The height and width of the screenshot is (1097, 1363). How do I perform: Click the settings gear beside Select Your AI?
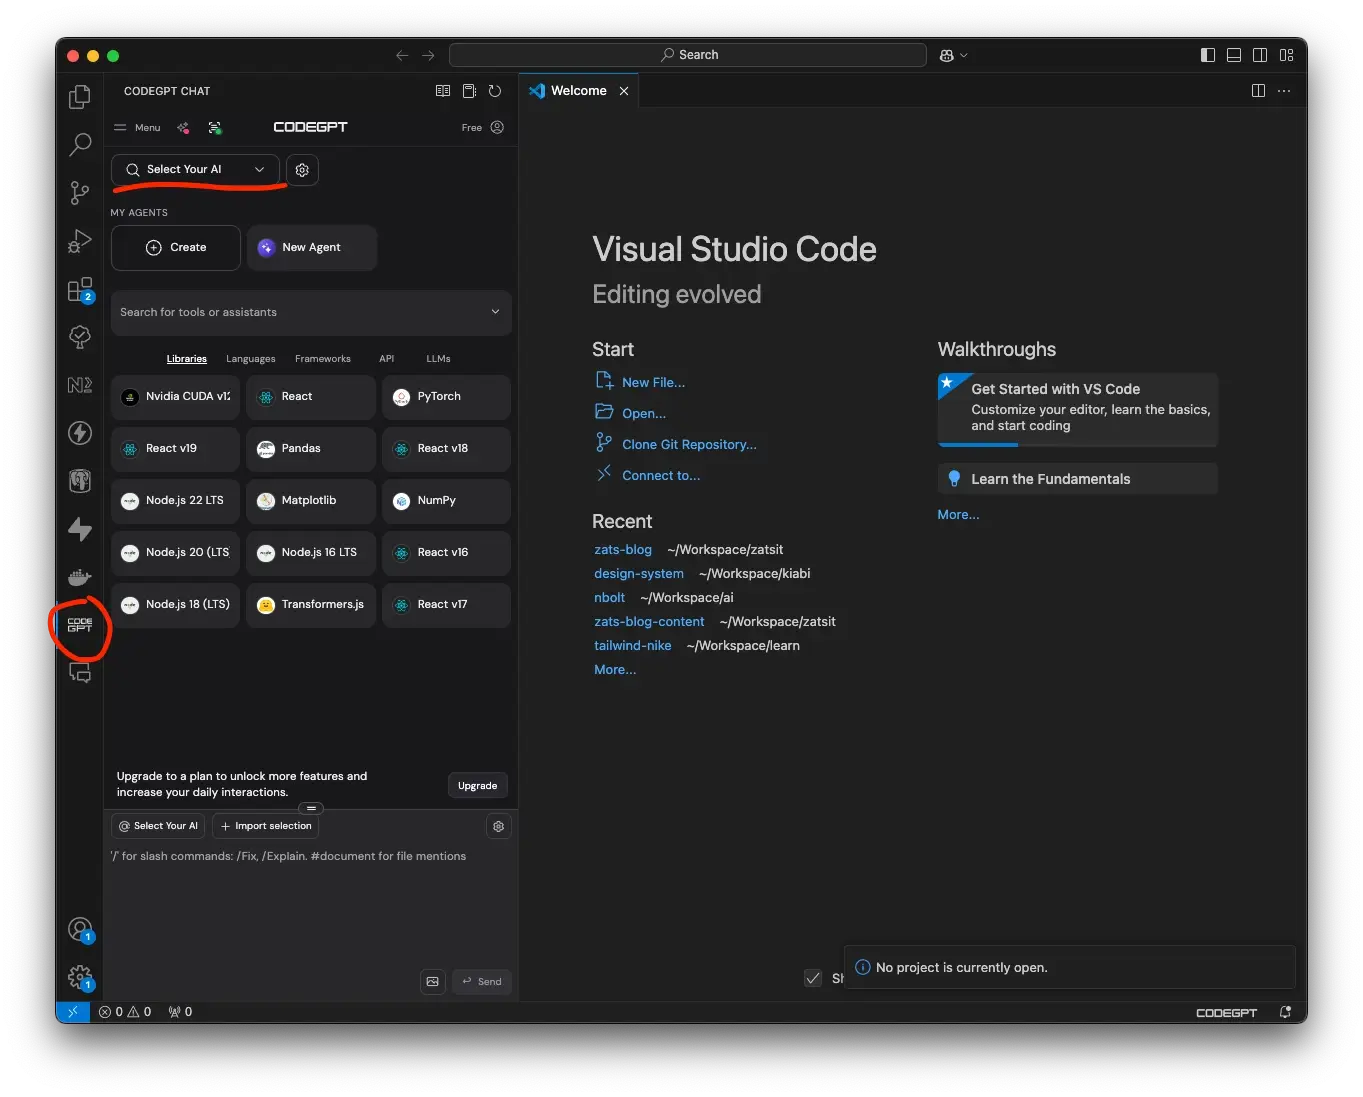[302, 170]
